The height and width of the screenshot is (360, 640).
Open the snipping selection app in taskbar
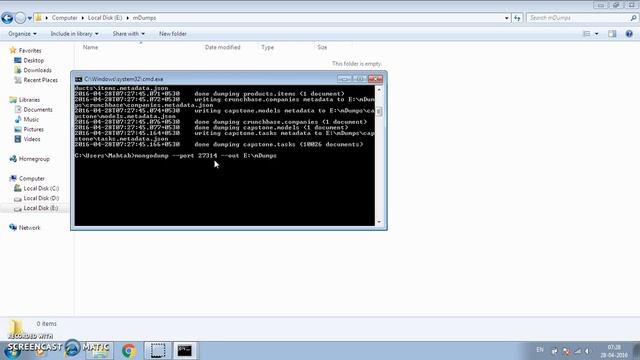[158, 351]
